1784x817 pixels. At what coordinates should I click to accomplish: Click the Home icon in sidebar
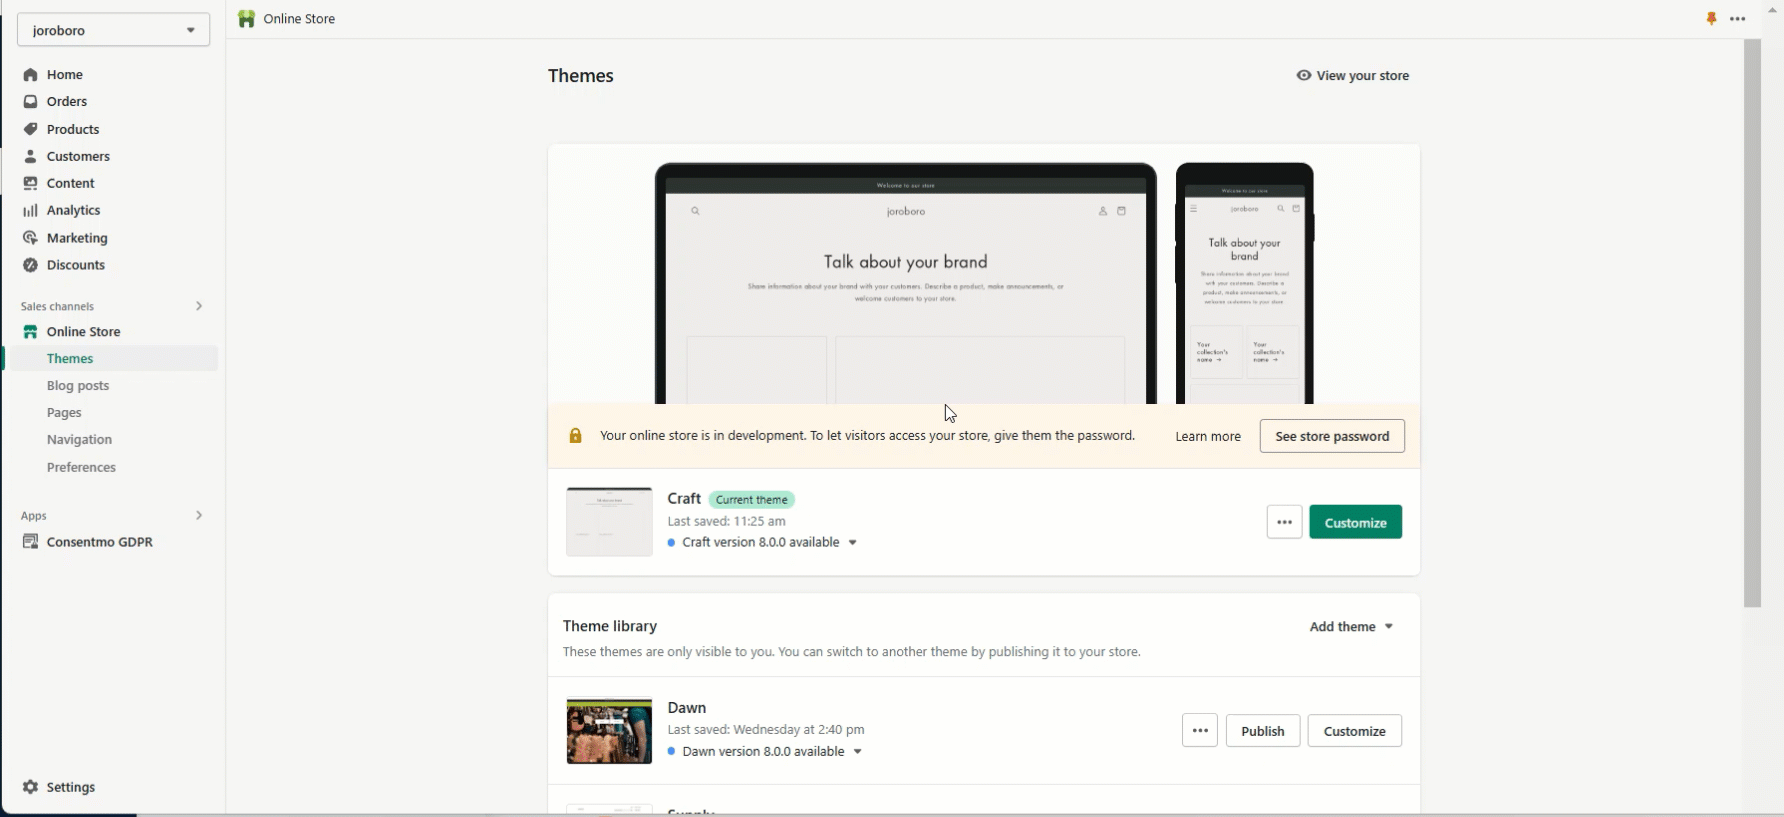click(x=30, y=75)
